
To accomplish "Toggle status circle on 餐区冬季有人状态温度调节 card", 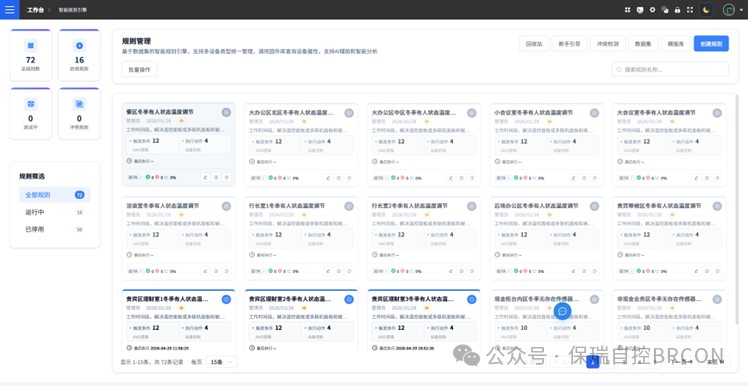I will (226, 112).
